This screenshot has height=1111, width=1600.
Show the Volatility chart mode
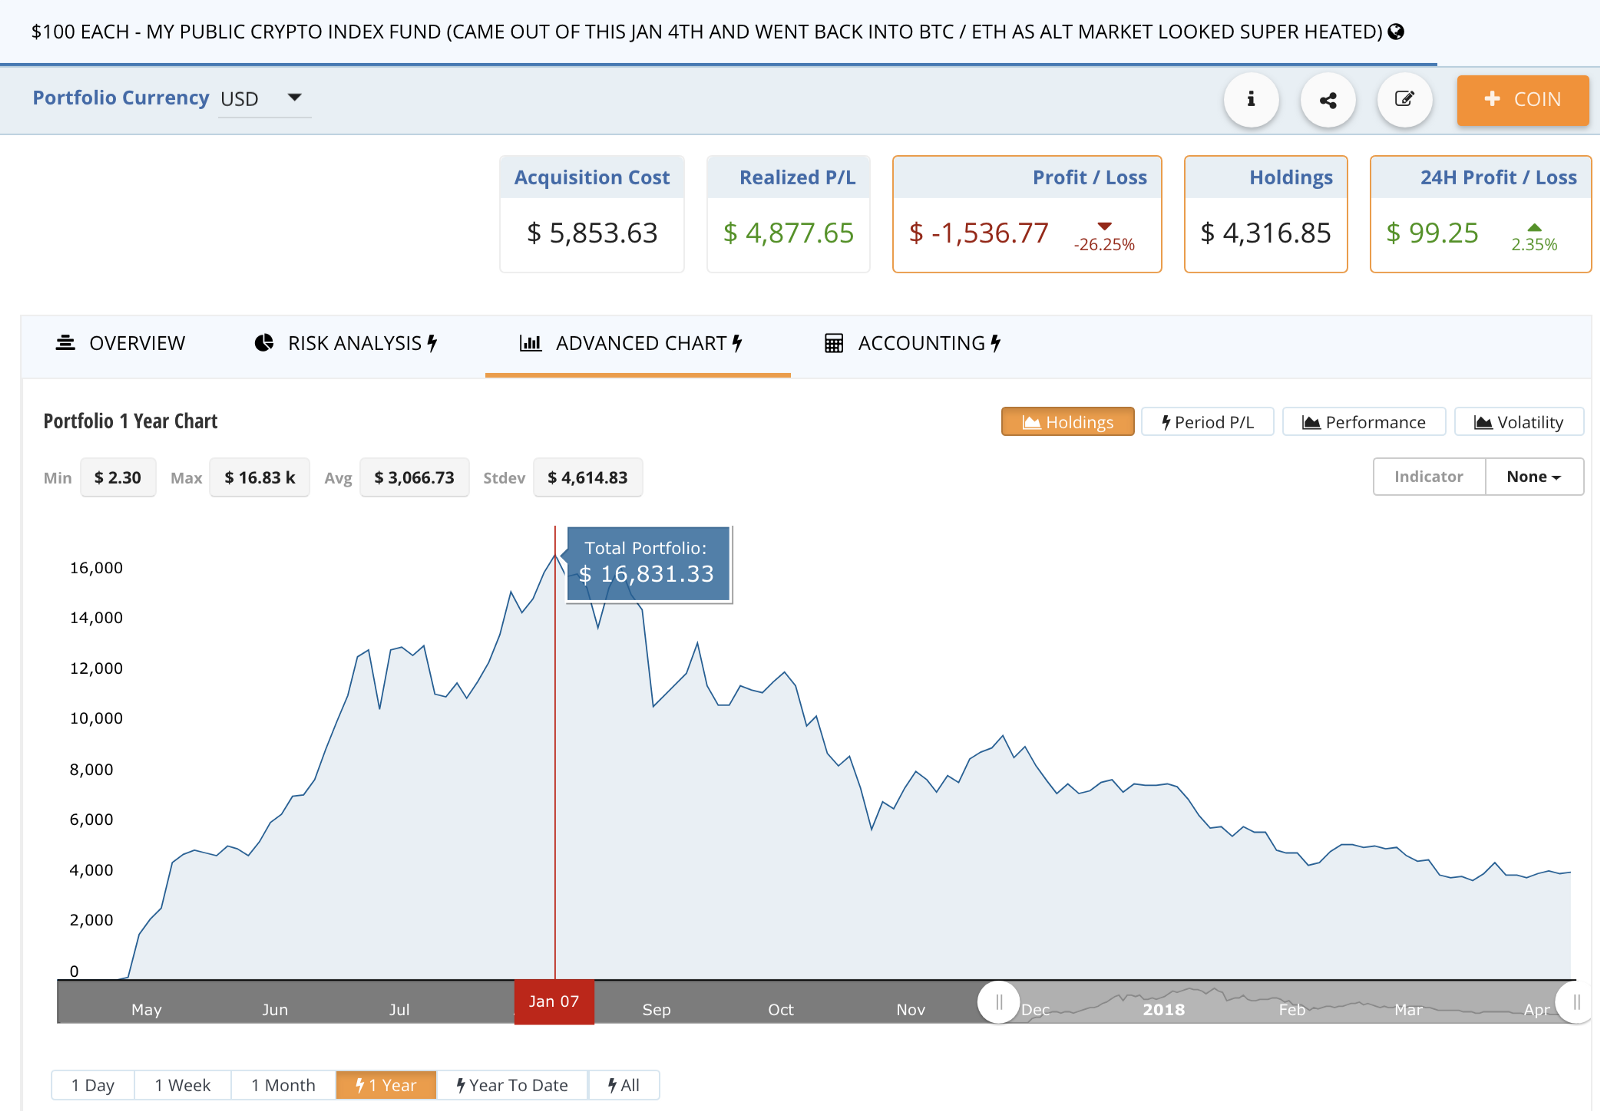[x=1518, y=422]
